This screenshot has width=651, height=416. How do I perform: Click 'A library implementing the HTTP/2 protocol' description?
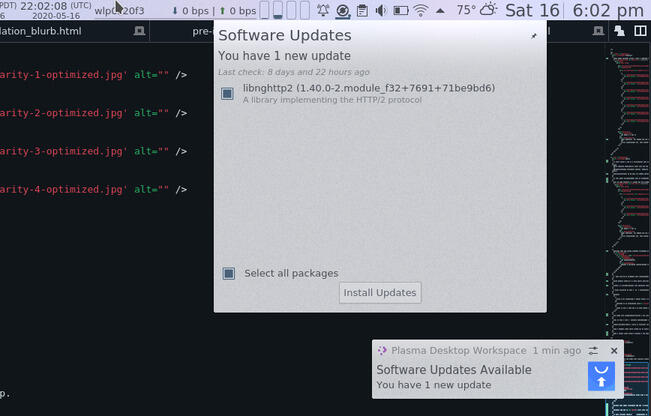point(332,100)
